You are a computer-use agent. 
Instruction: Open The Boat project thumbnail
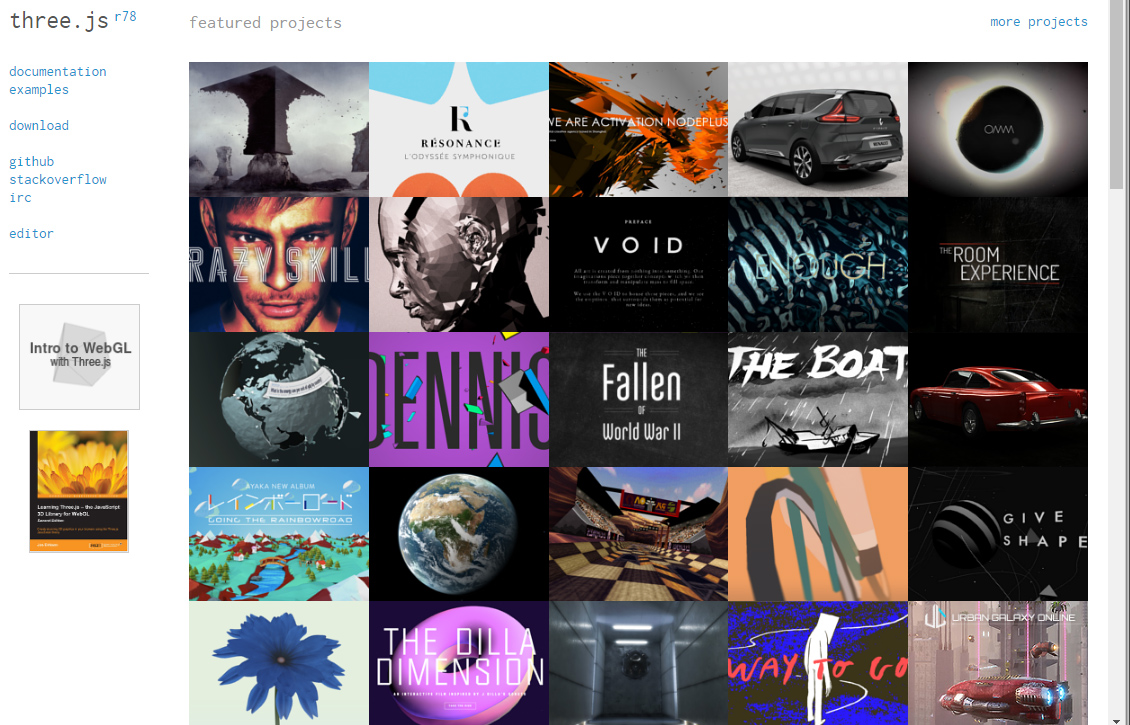click(x=818, y=399)
